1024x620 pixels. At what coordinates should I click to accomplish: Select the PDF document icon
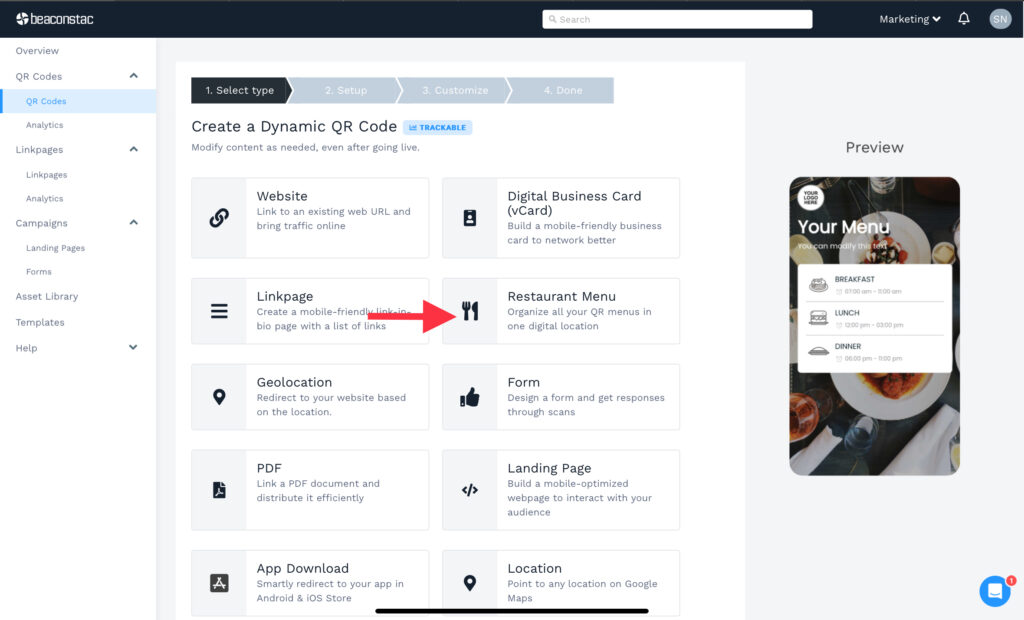(x=221, y=490)
